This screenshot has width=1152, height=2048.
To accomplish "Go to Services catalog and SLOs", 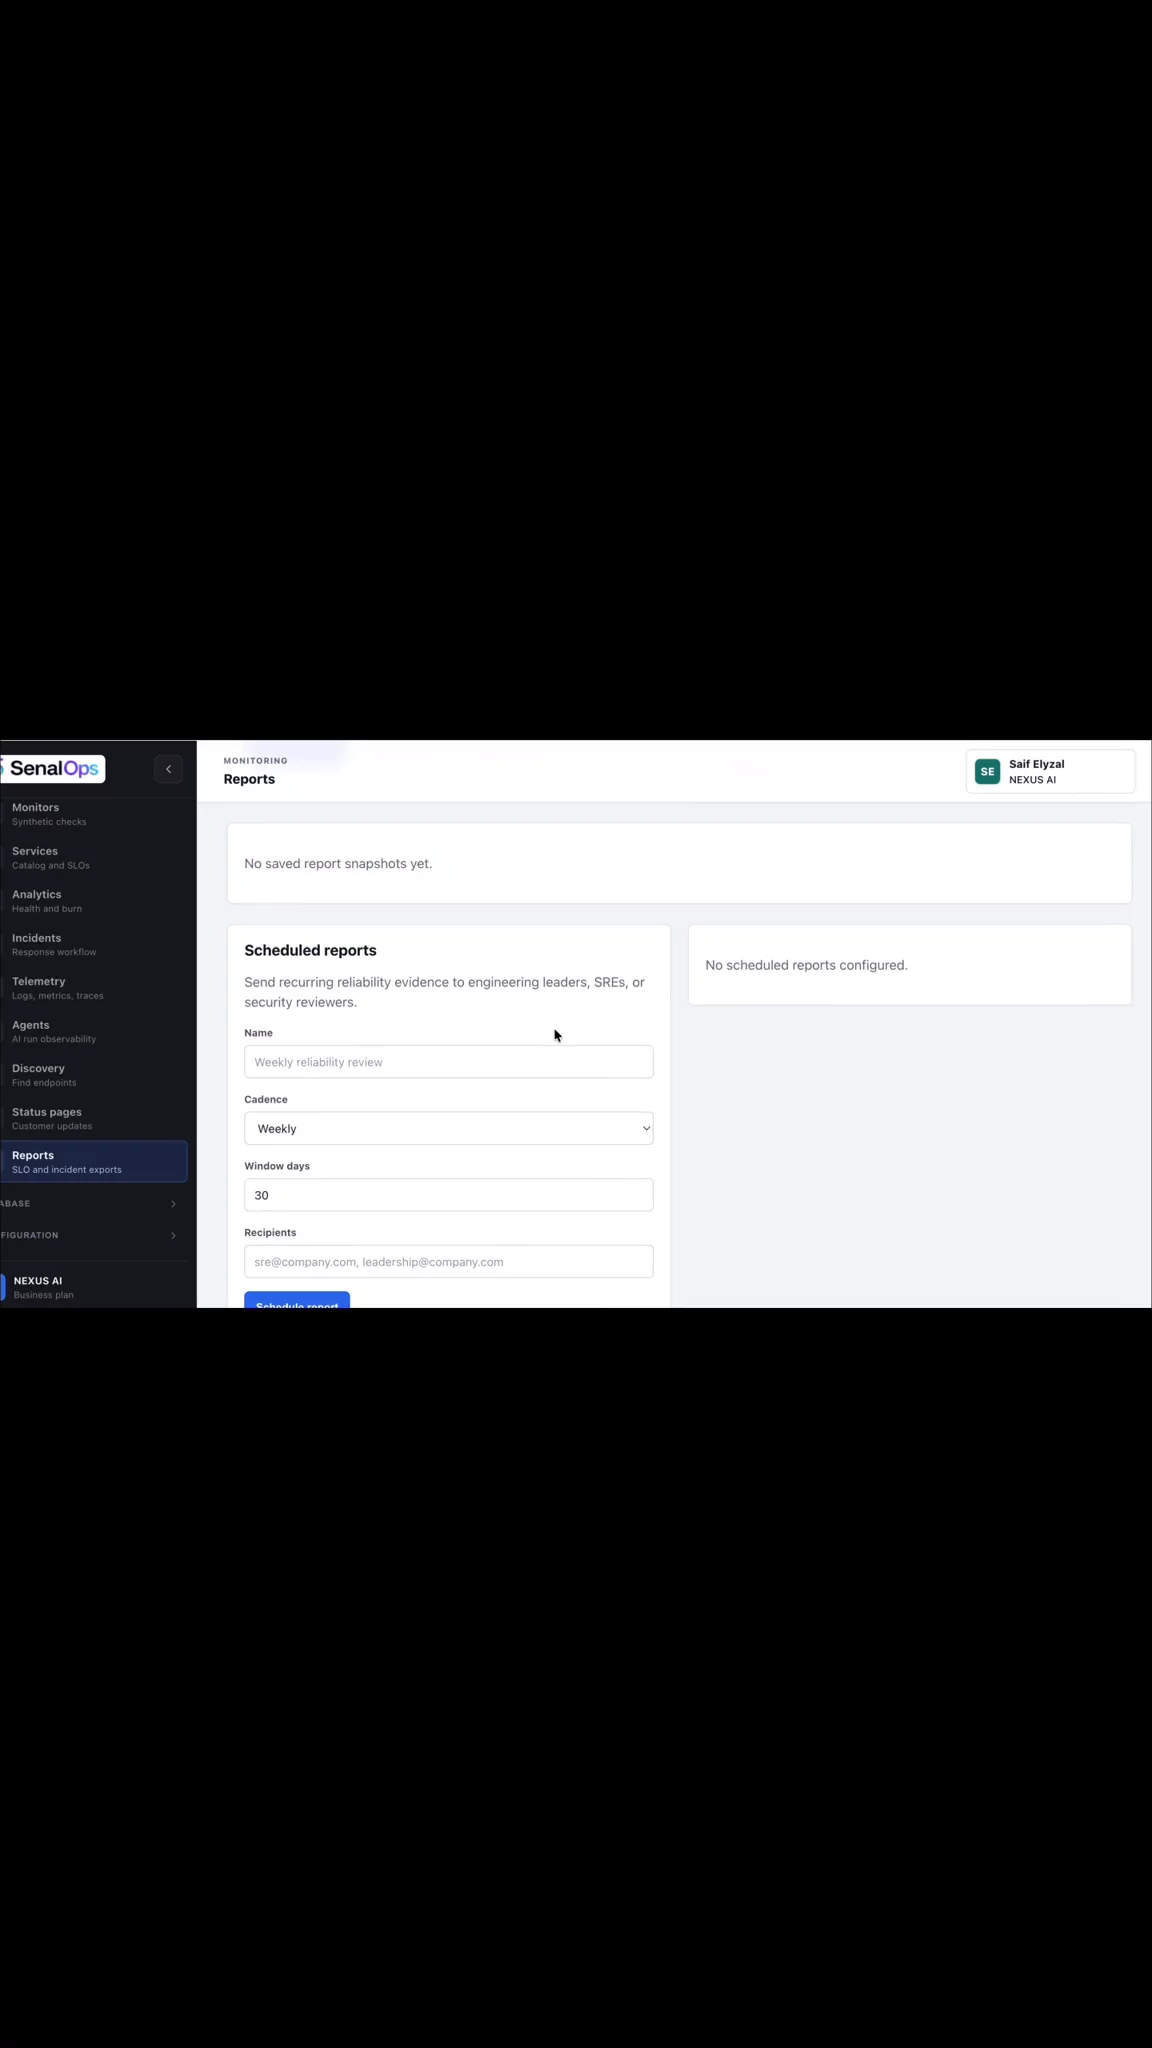I will click(94, 858).
